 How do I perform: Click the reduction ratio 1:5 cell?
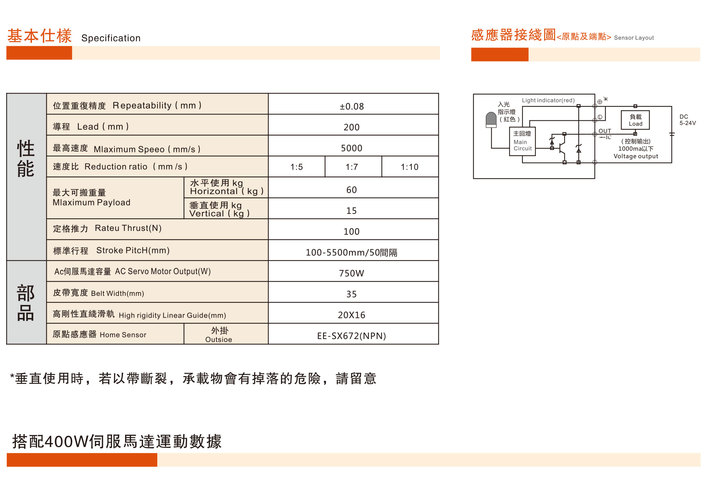[x=297, y=167]
